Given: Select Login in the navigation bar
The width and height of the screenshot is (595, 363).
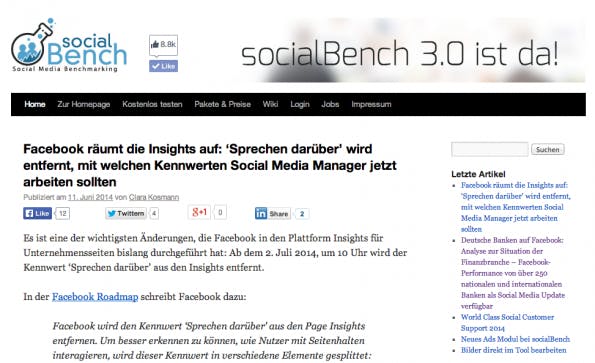Looking at the screenshot, I should (300, 104).
